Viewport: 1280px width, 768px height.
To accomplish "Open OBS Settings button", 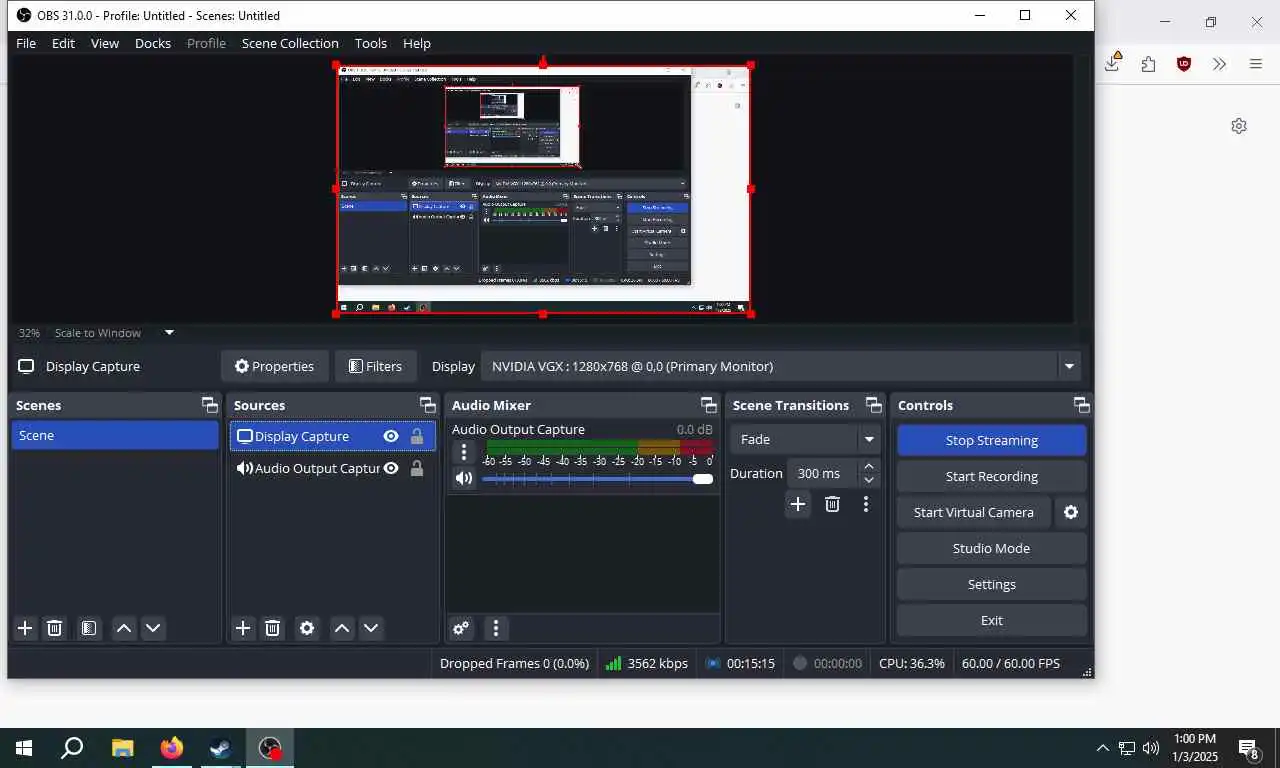I will tap(992, 584).
